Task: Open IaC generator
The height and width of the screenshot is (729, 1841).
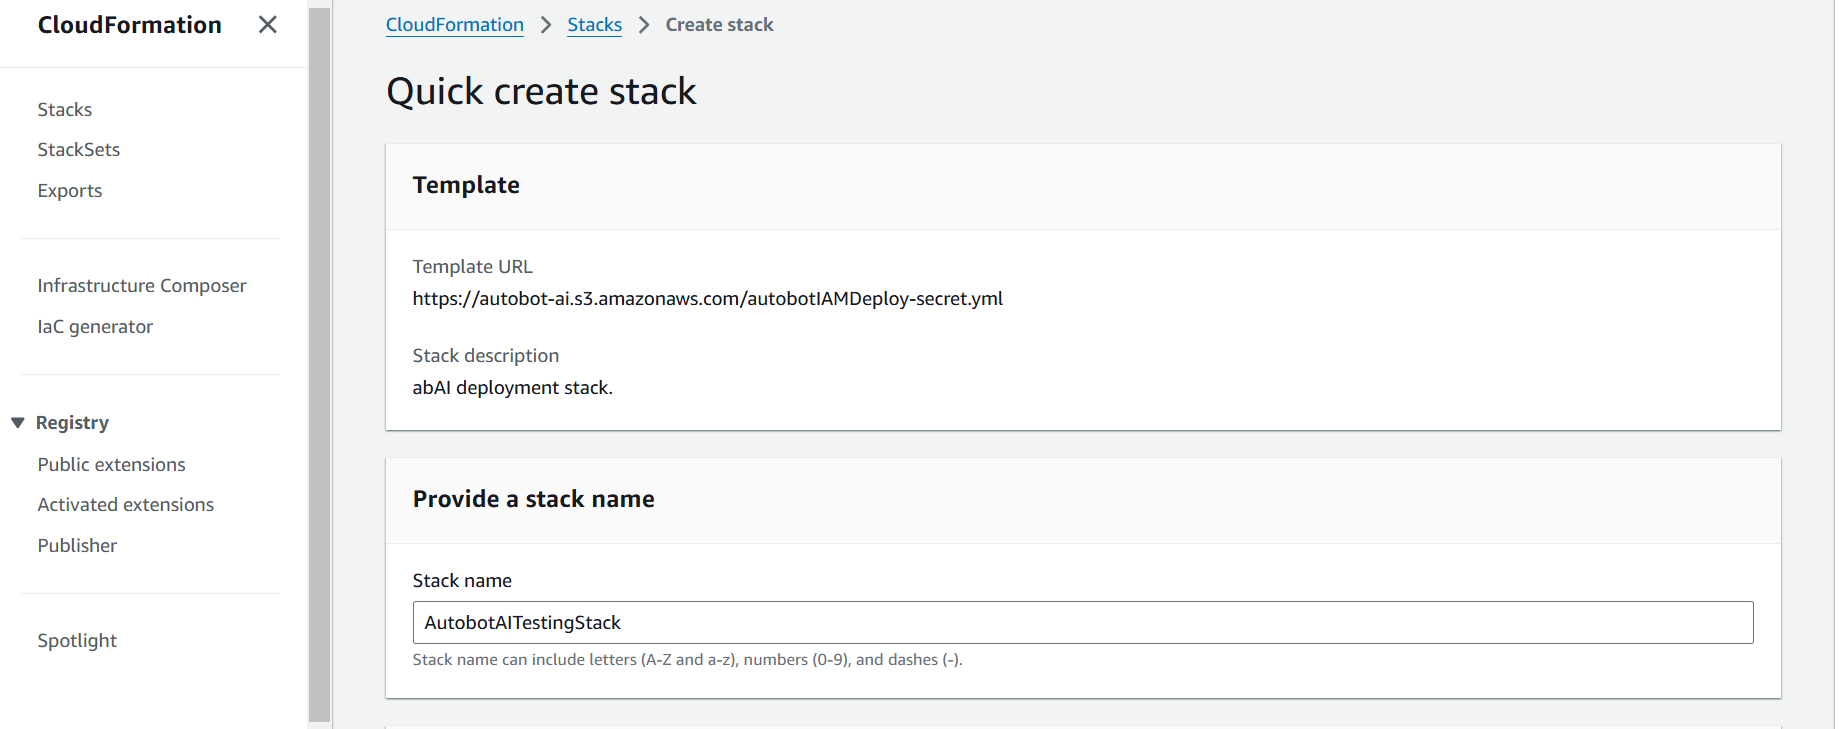Action: tap(95, 327)
